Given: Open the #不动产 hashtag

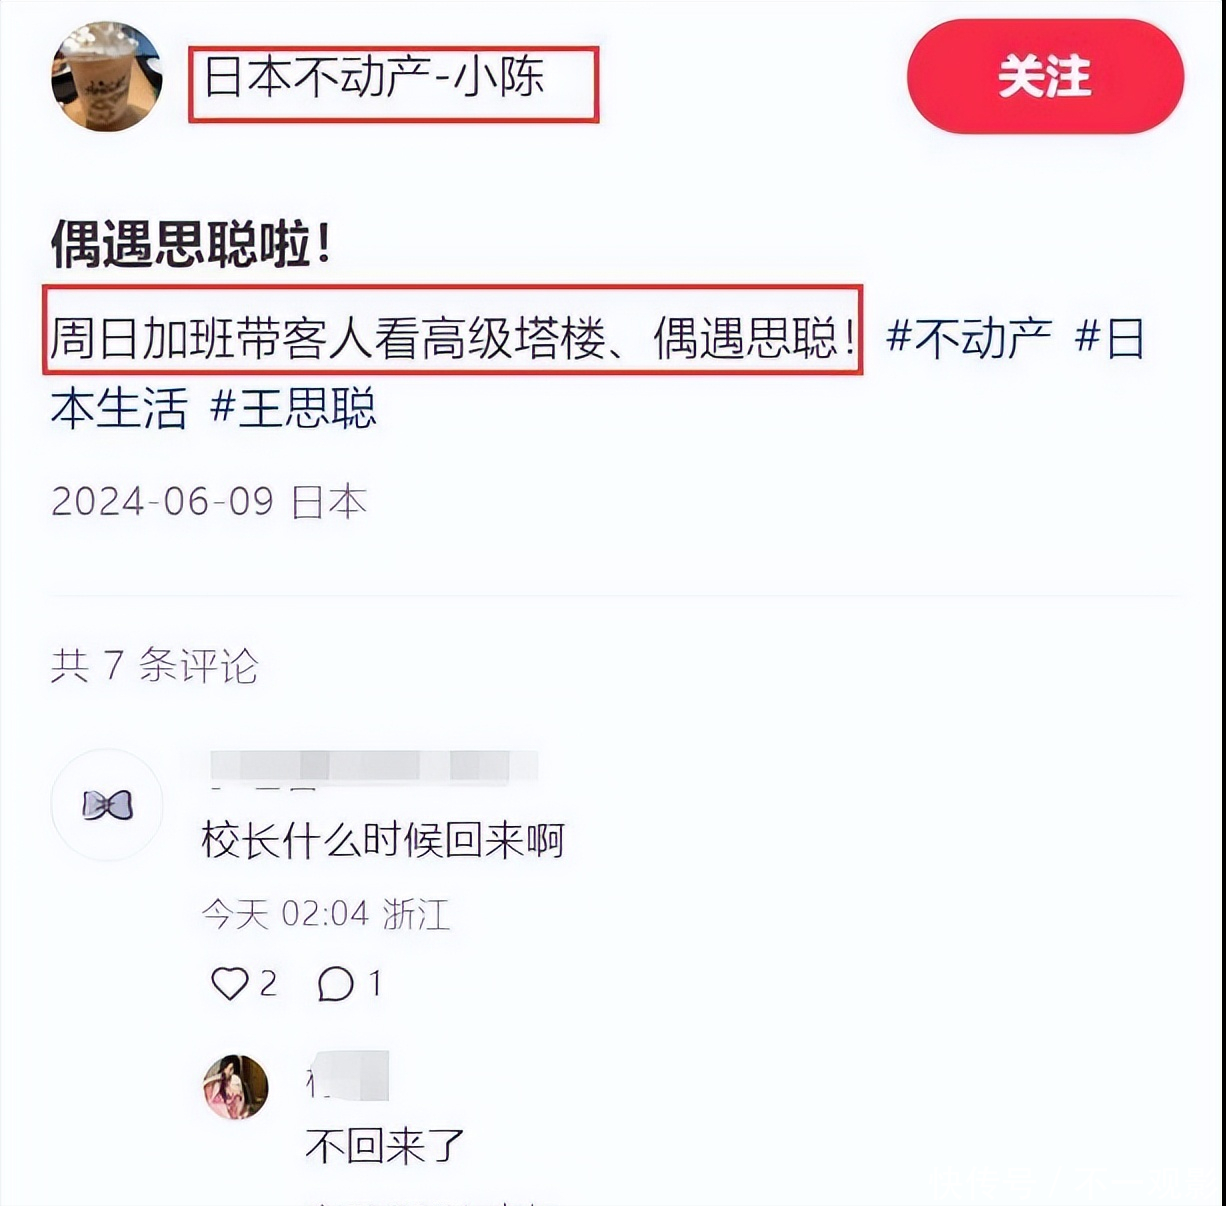Looking at the screenshot, I should [x=969, y=338].
